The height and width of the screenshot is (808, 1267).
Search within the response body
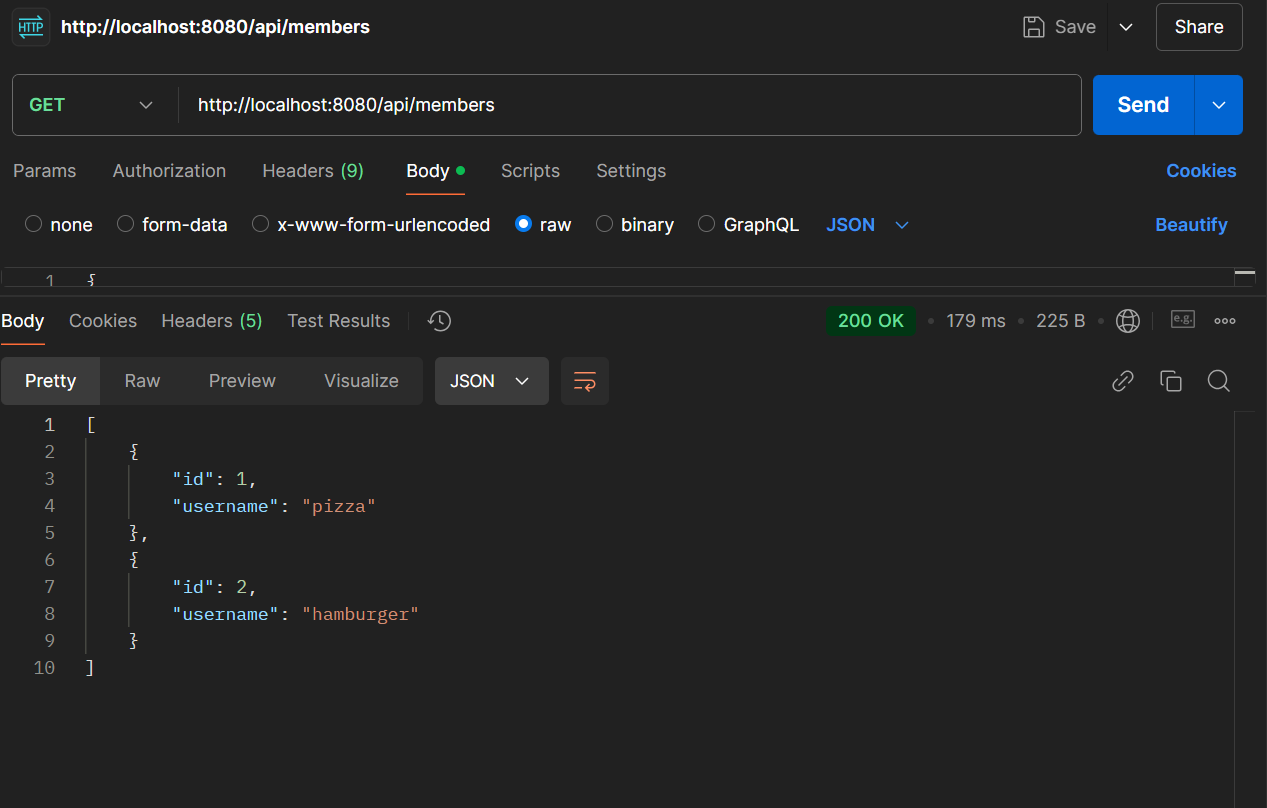tap(1218, 381)
